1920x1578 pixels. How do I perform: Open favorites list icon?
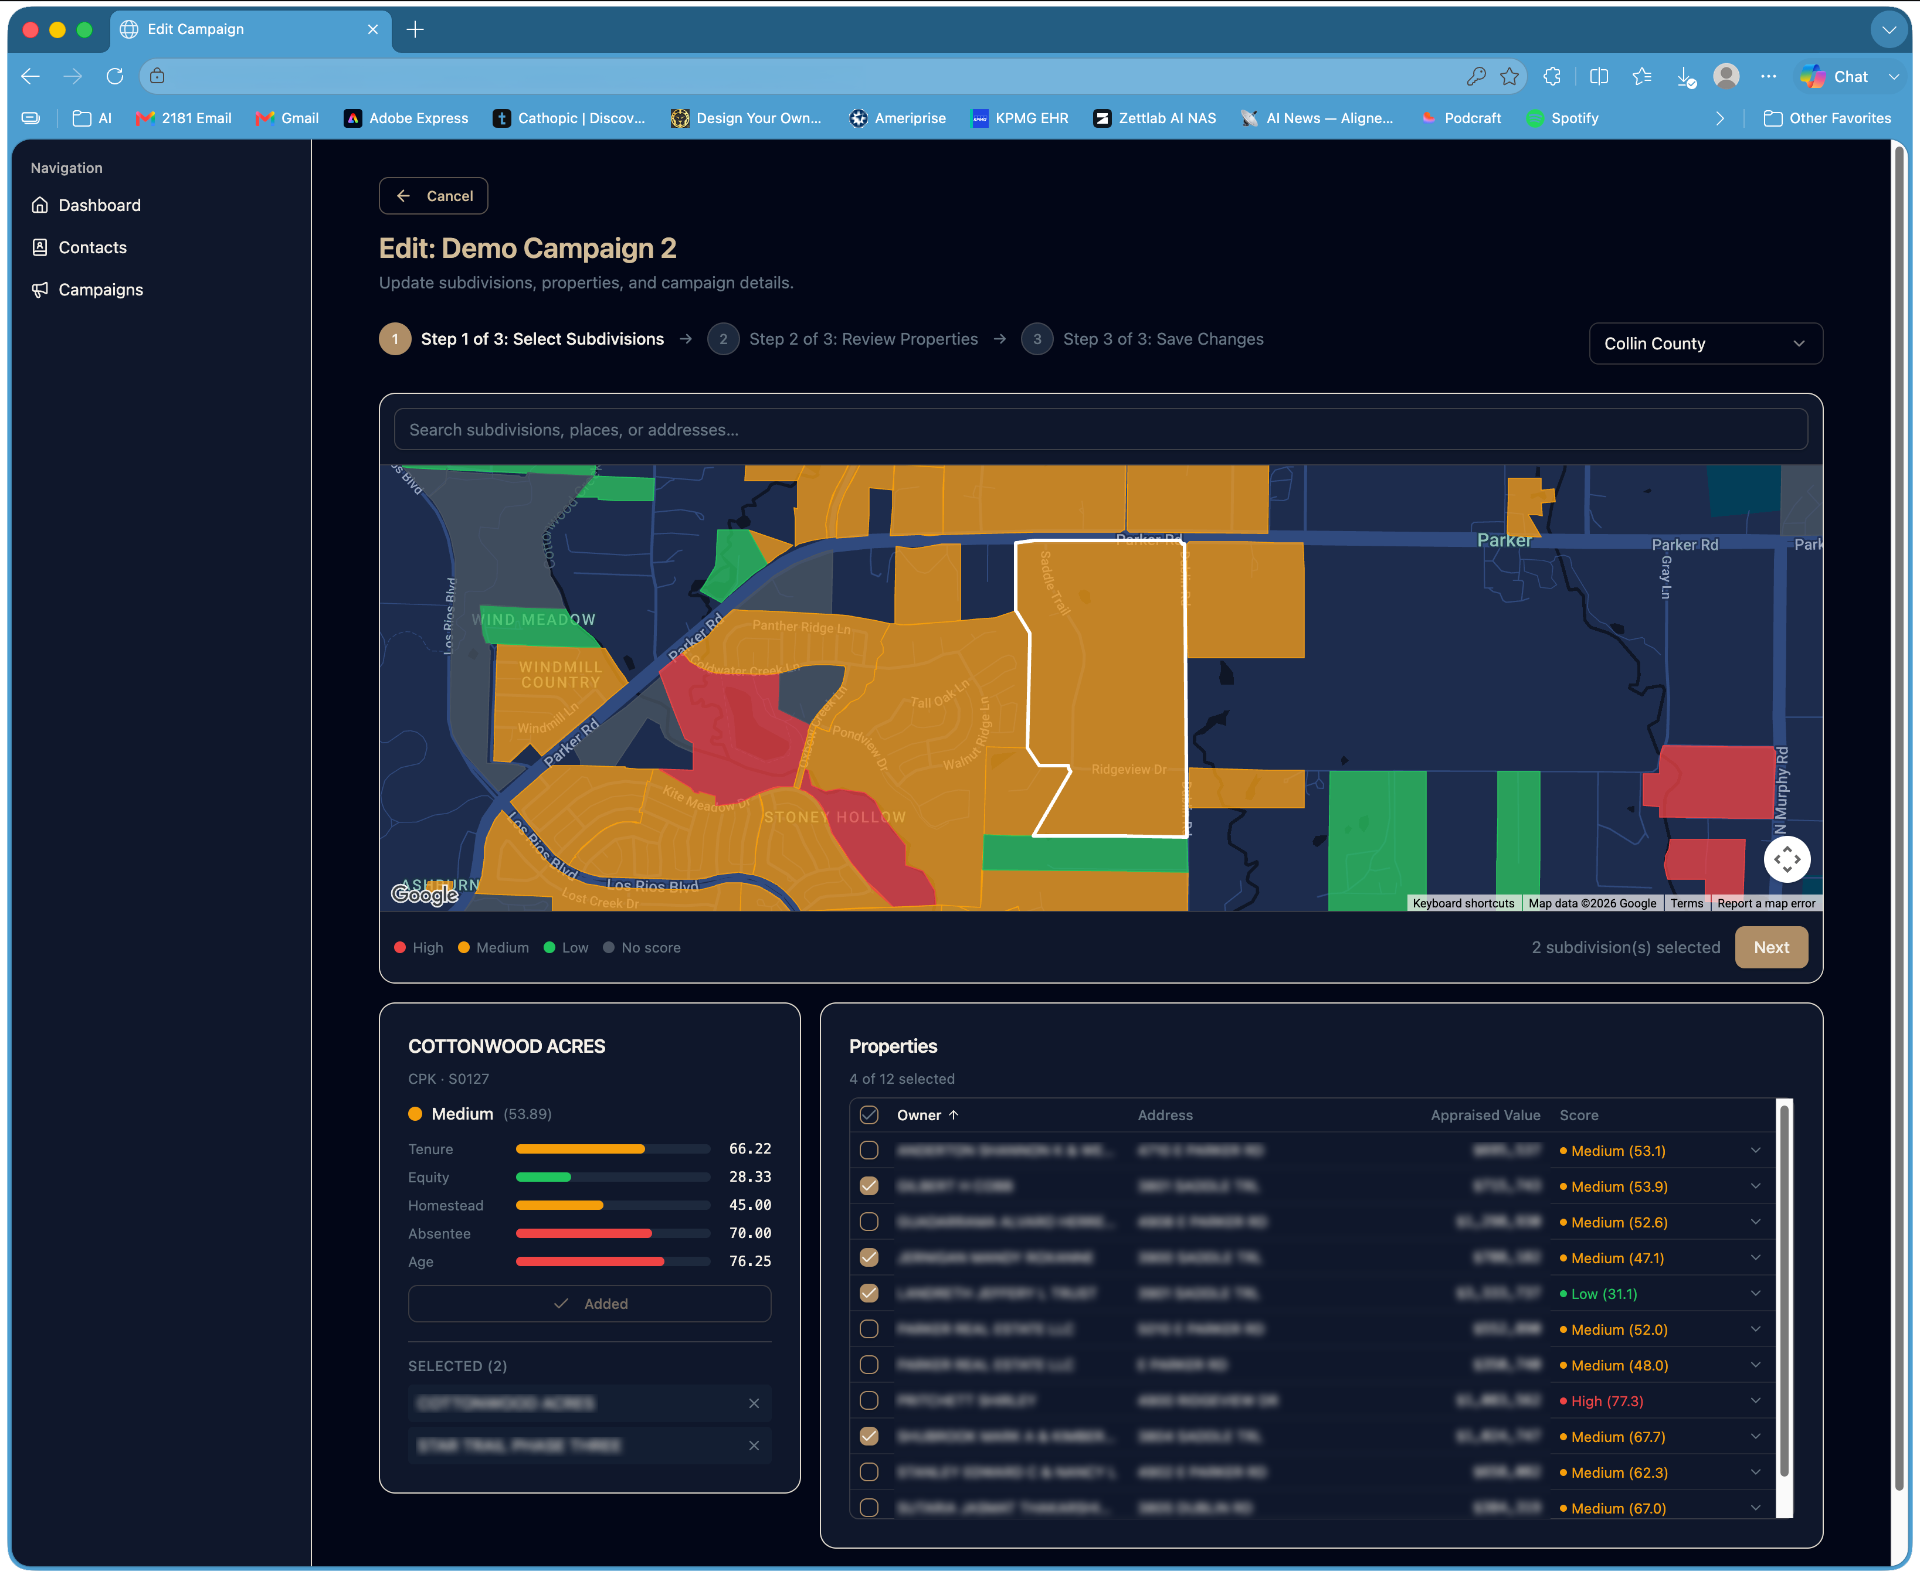coord(1642,76)
